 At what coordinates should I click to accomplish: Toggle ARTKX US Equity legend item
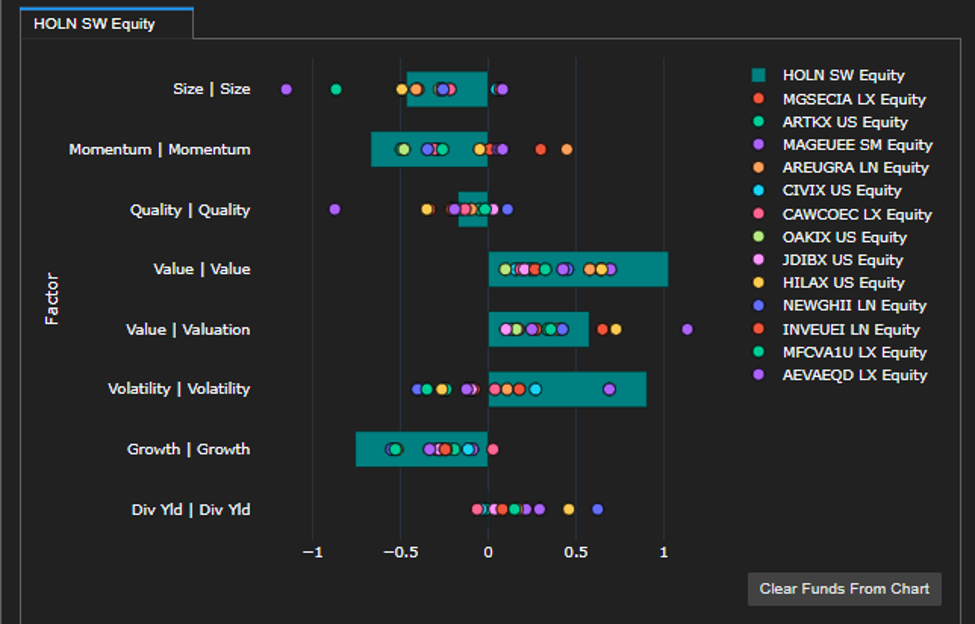coord(829,122)
